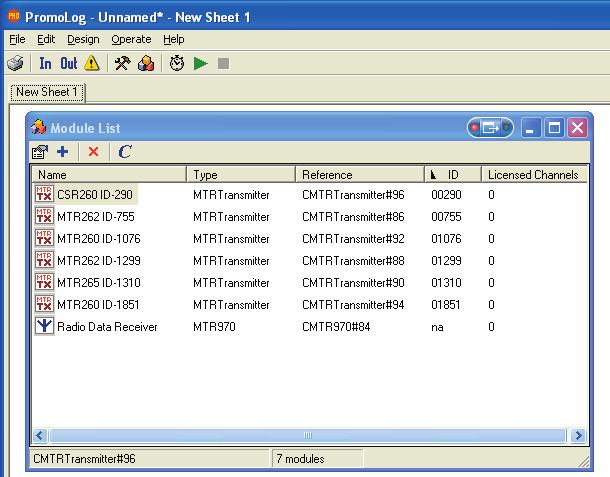Open module properties icon in Module List
The height and width of the screenshot is (477, 610).
point(40,152)
